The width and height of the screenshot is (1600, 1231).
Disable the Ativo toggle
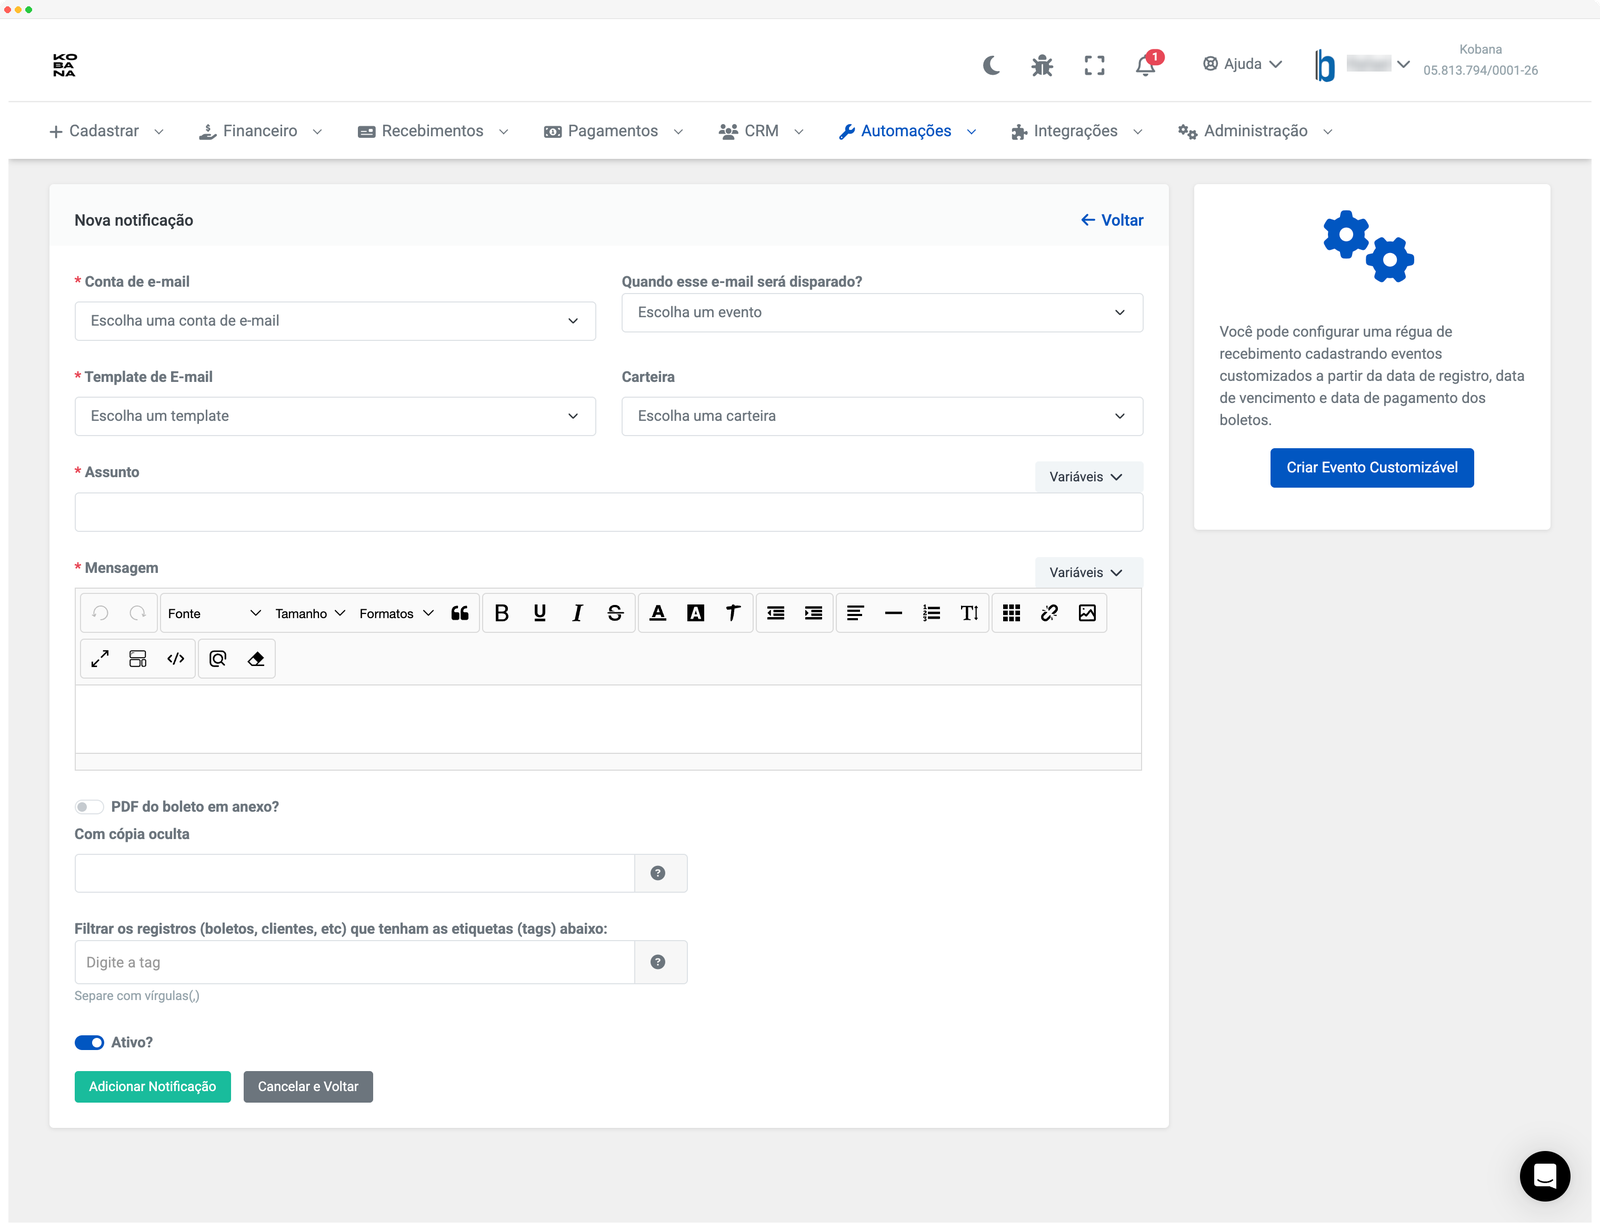[x=89, y=1042]
